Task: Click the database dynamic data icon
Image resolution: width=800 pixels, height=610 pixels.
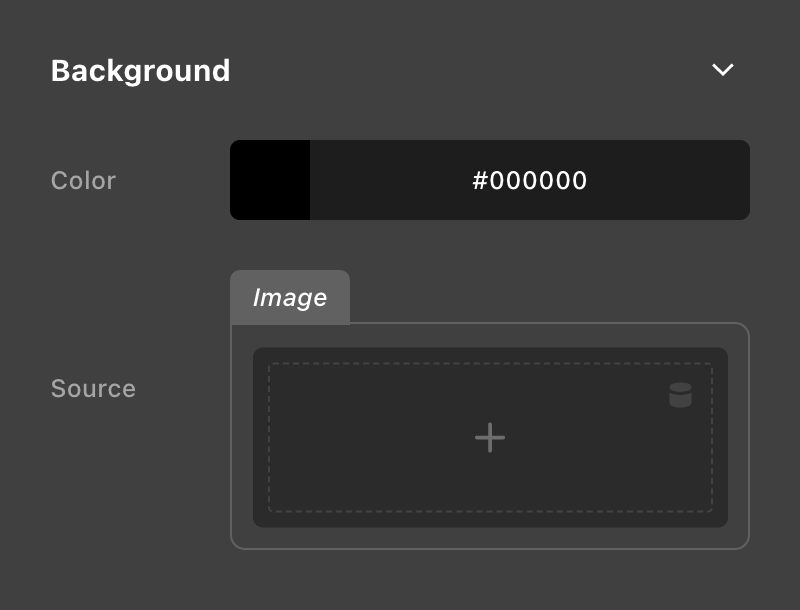Action: (680, 395)
